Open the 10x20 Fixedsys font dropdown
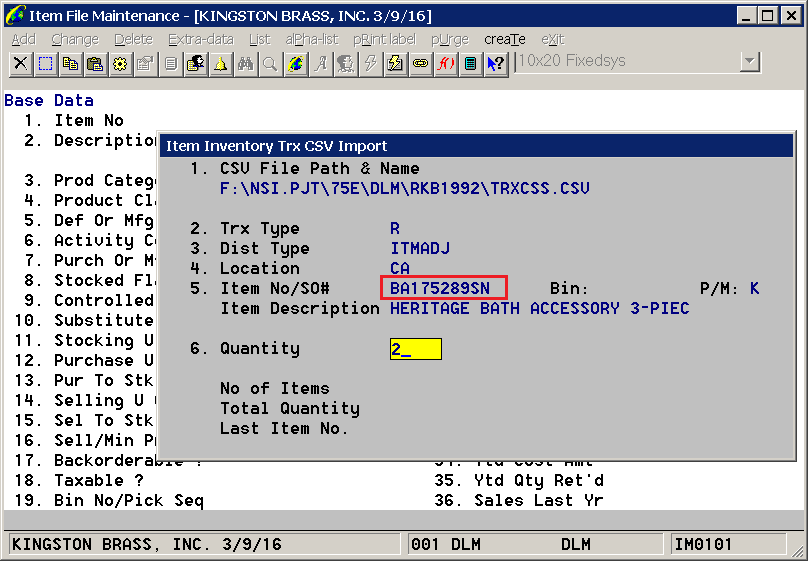This screenshot has height=561, width=808. click(750, 62)
